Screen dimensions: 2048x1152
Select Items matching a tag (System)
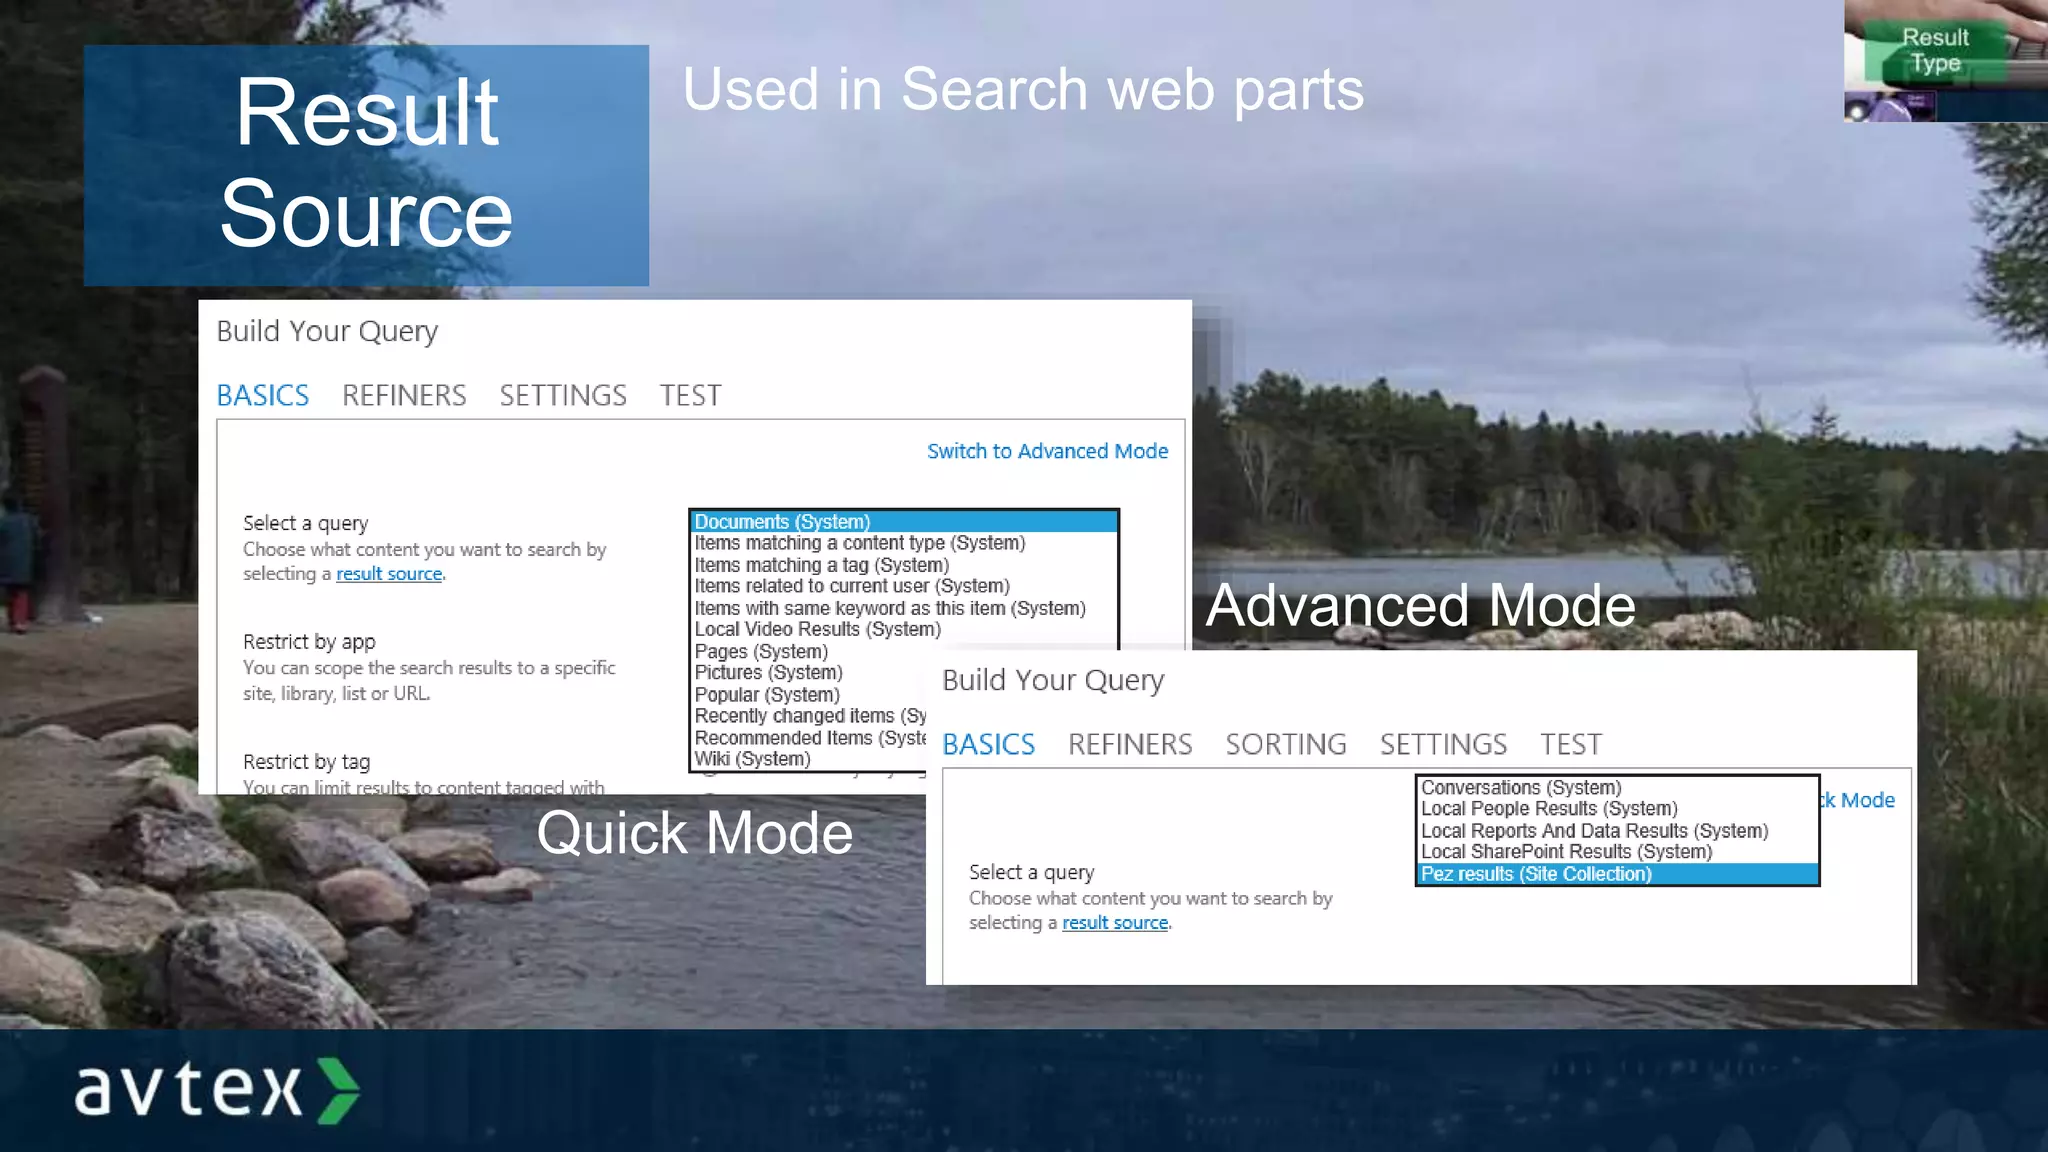tap(821, 565)
